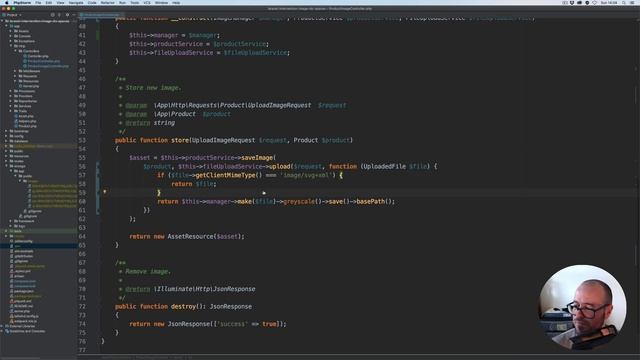Viewport: 640px width, 360px height.
Task: Collapse the project root folder
Action: (x=3, y=21)
